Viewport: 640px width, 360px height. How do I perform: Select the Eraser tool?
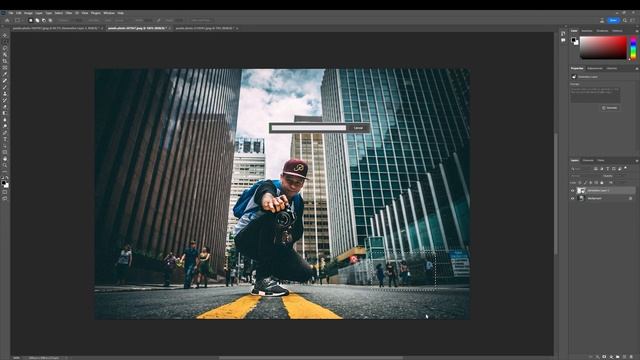[x=5, y=107]
